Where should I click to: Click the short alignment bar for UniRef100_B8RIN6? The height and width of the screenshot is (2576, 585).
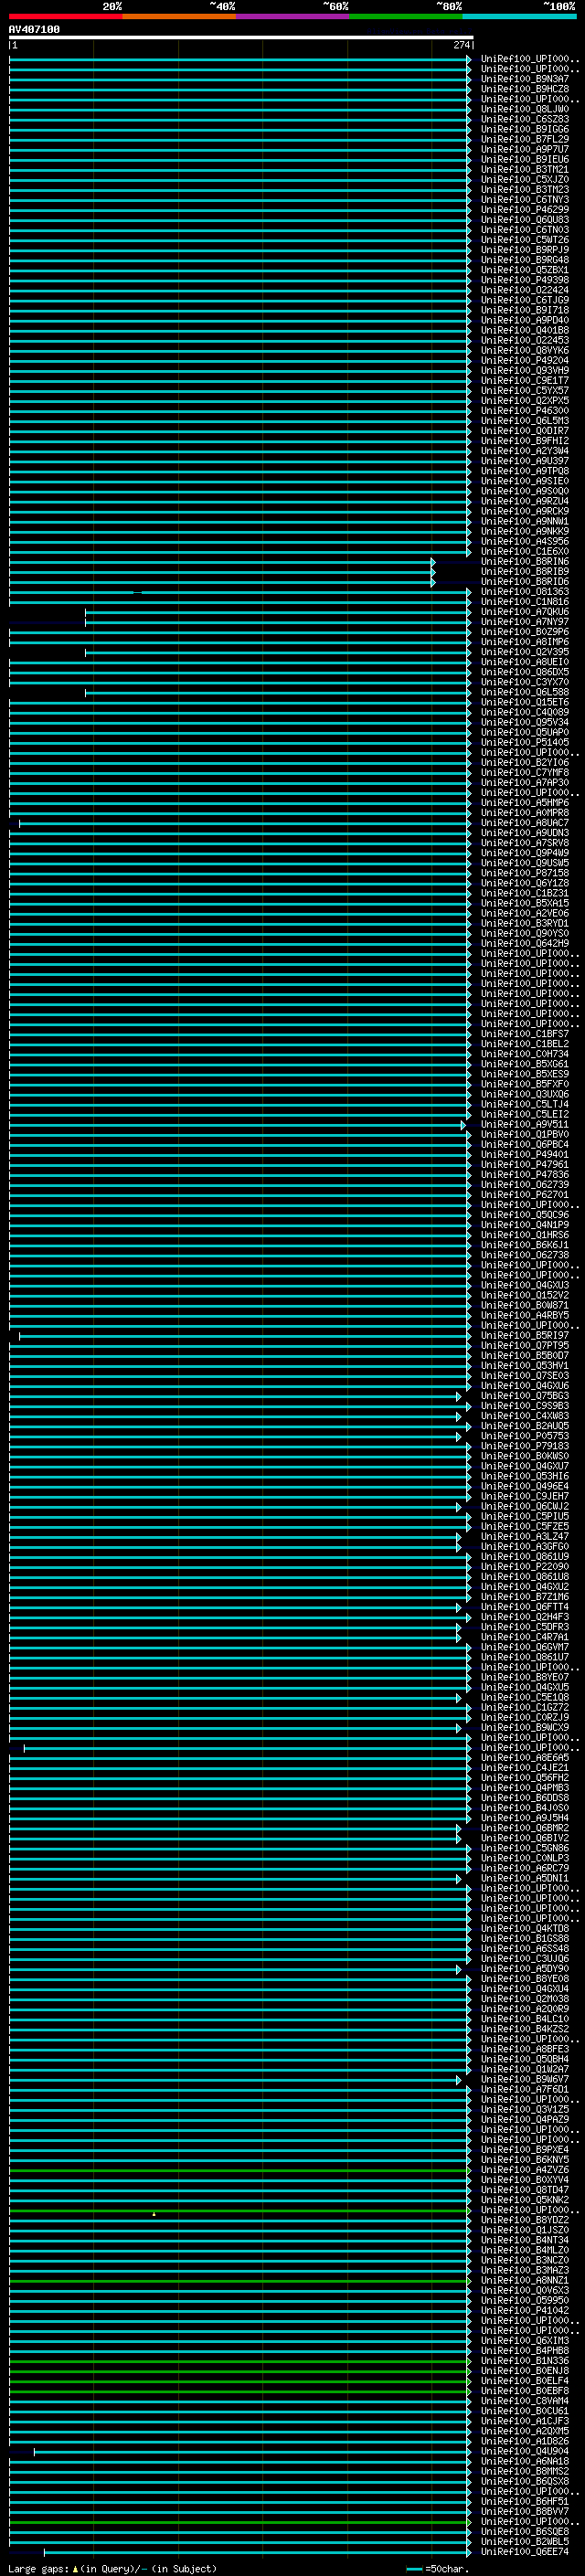(x=221, y=562)
